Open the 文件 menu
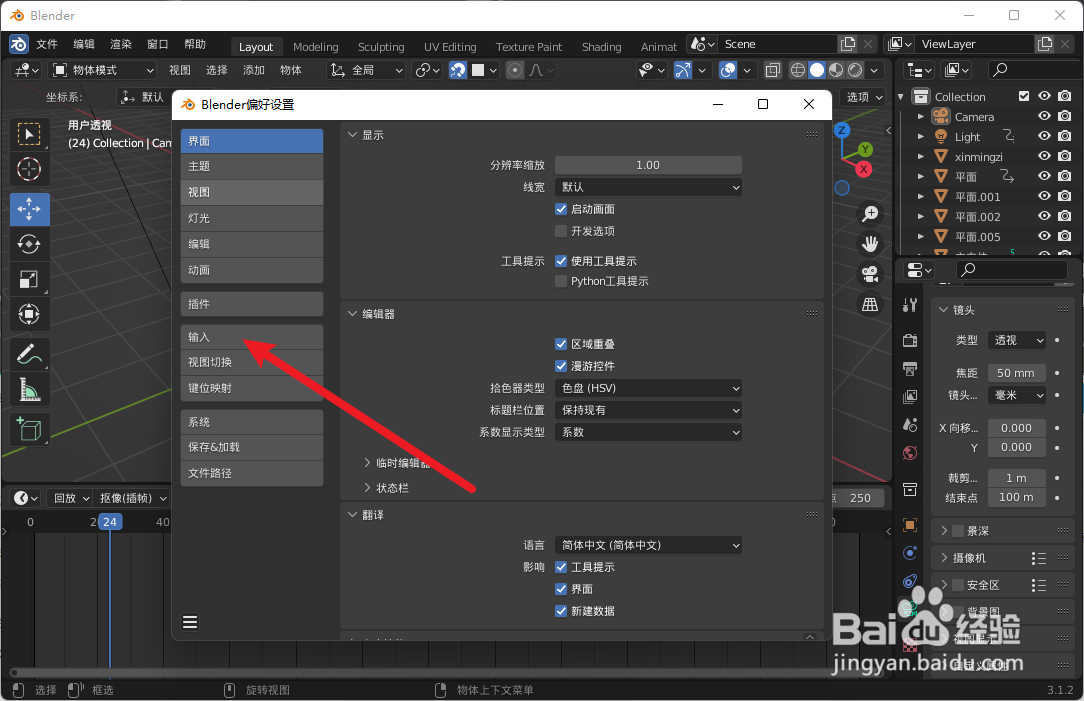Viewport: 1084px width, 701px height. click(47, 44)
